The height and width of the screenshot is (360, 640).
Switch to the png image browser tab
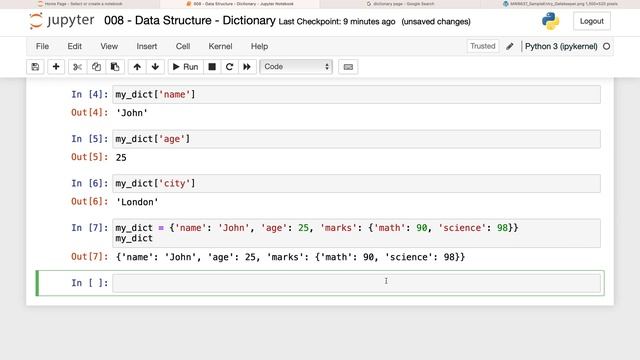point(560,4)
